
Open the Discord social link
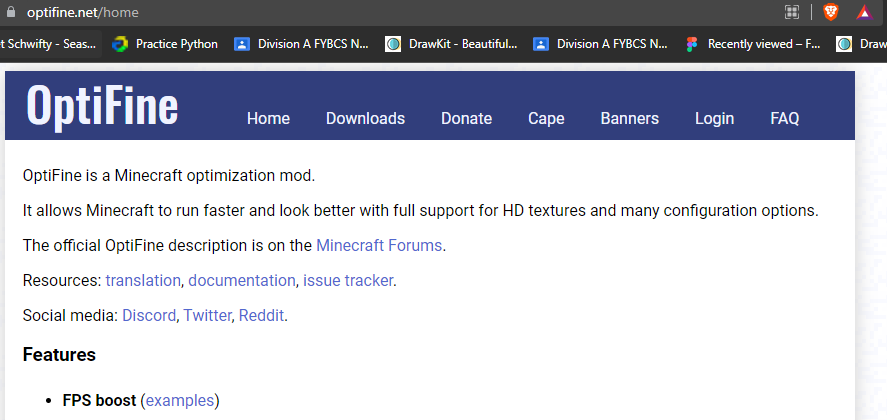(149, 316)
